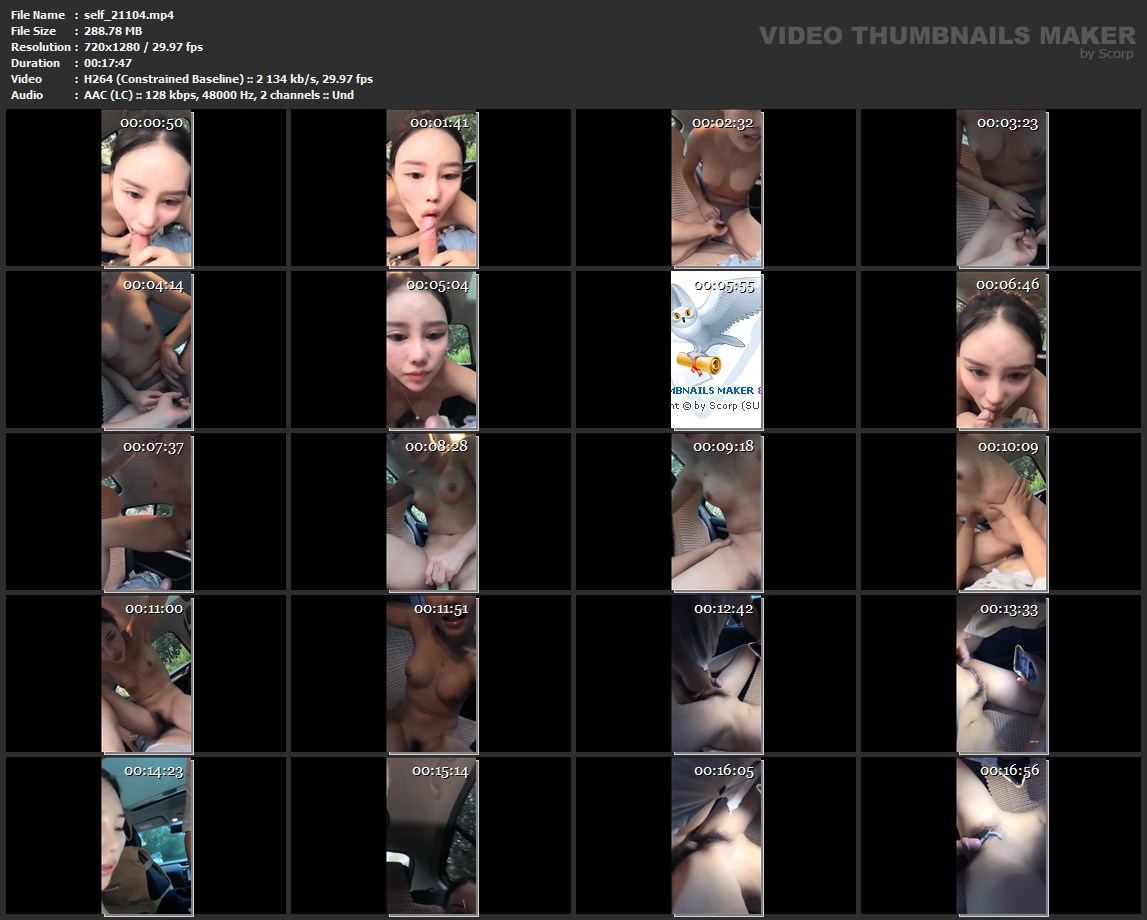Open the thumbnail stamped 00:00:50
This screenshot has height=920, width=1147.
147,188
